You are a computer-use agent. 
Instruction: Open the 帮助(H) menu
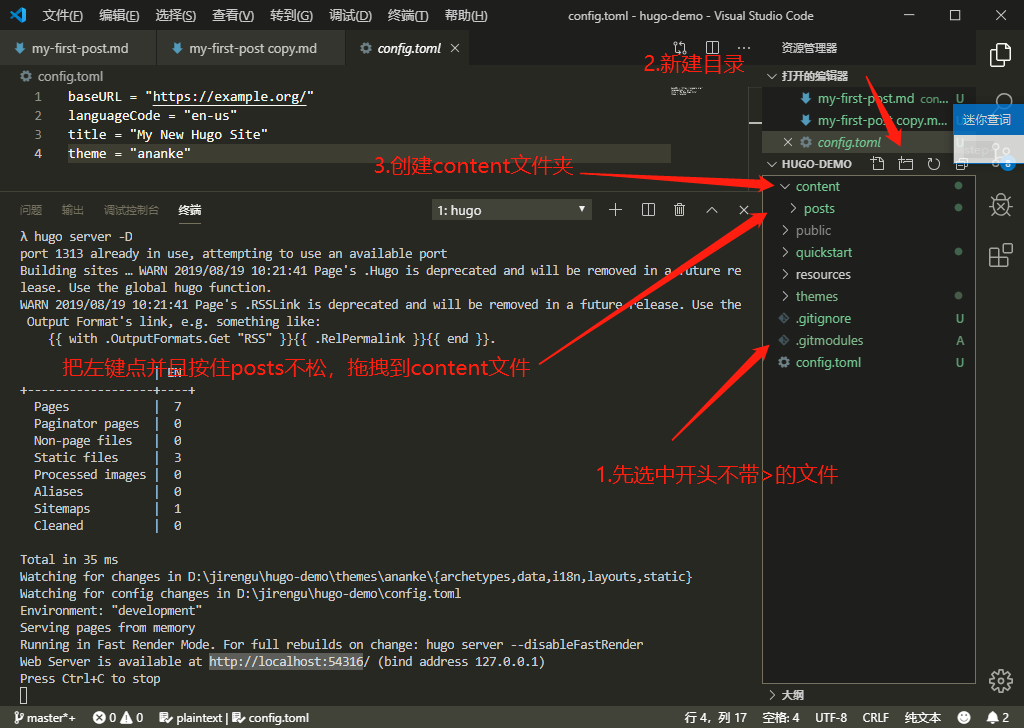pos(466,15)
